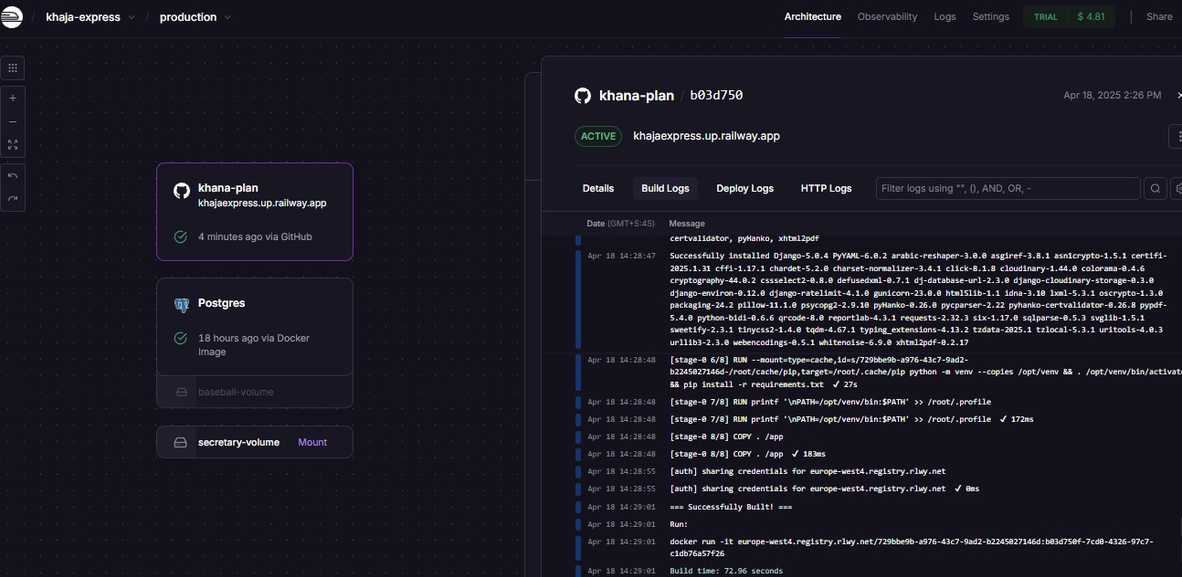The width and height of the screenshot is (1182, 577).
Task: Click the Railway logo icon
Action: click(11, 17)
